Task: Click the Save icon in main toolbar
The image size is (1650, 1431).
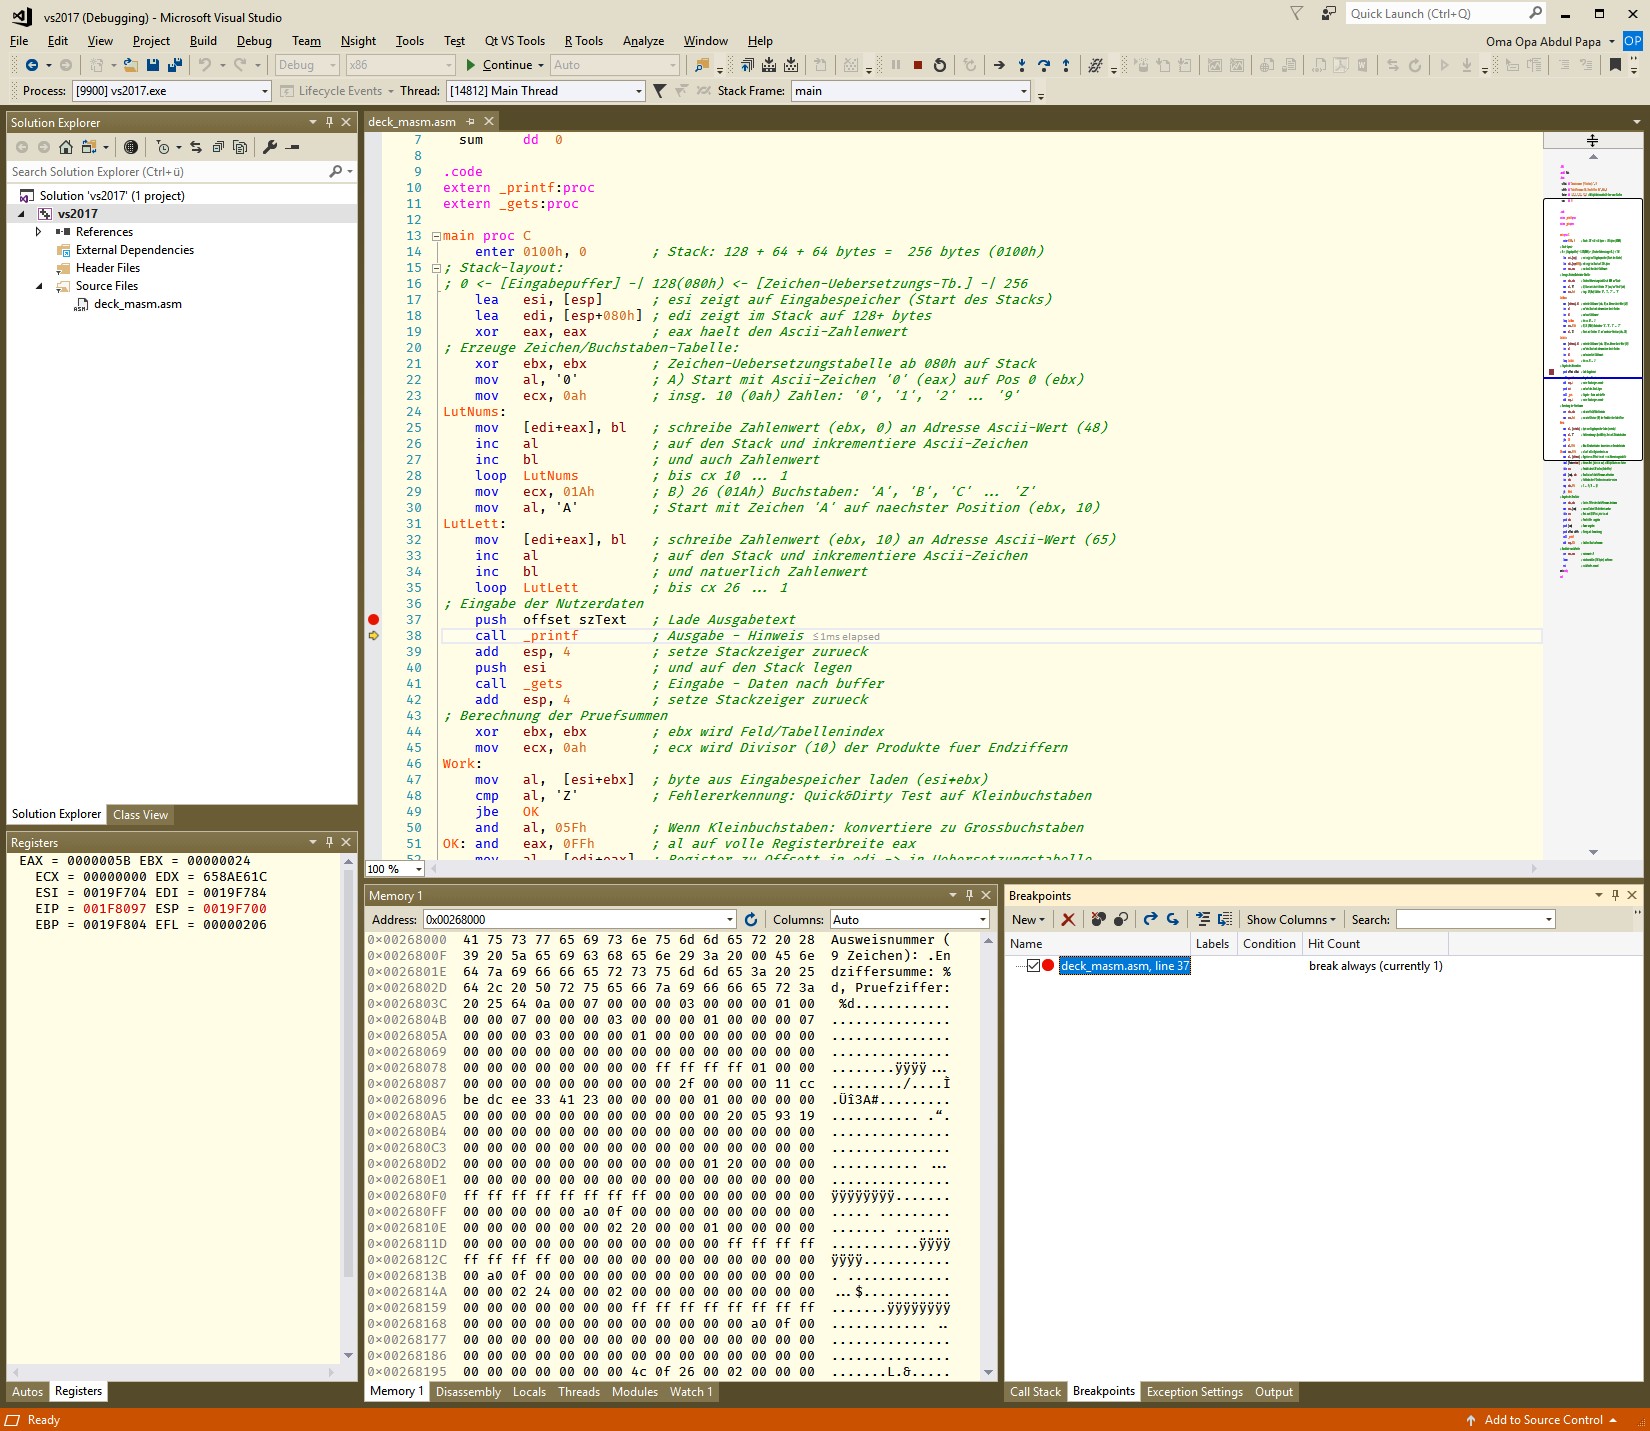Action: tap(153, 65)
